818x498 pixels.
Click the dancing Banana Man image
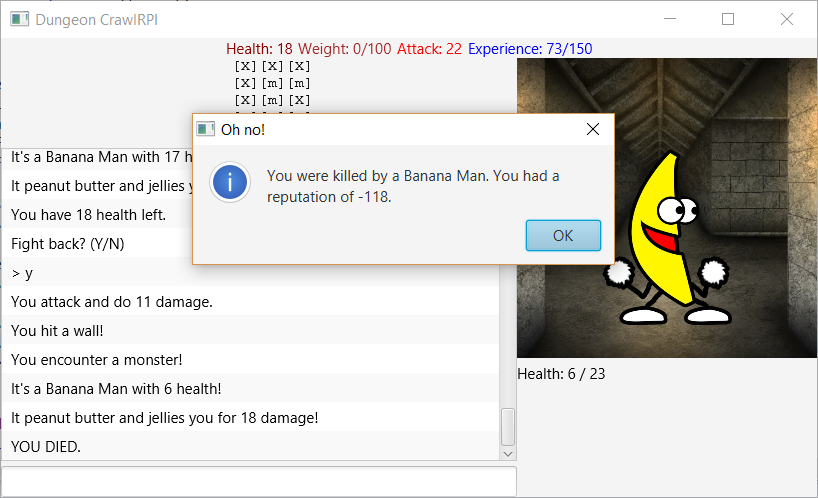point(668,240)
